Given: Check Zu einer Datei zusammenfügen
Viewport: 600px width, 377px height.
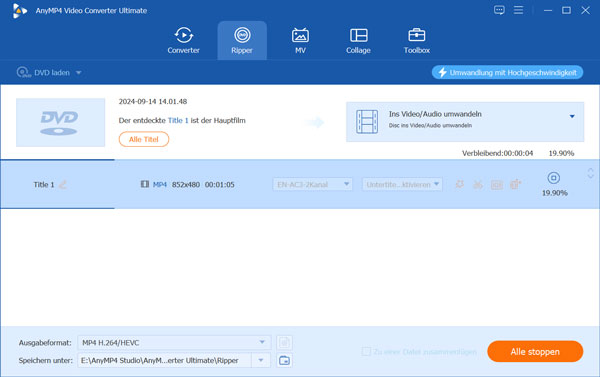Looking at the screenshot, I should click(x=366, y=351).
